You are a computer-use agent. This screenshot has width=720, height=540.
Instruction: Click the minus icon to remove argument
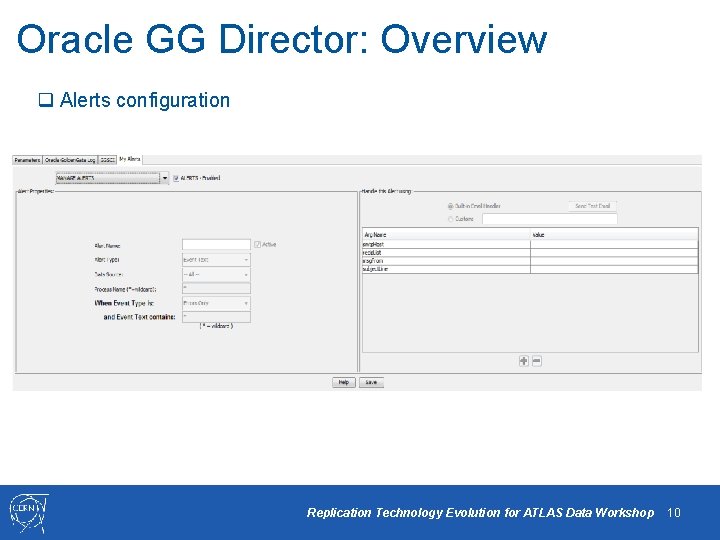(536, 361)
